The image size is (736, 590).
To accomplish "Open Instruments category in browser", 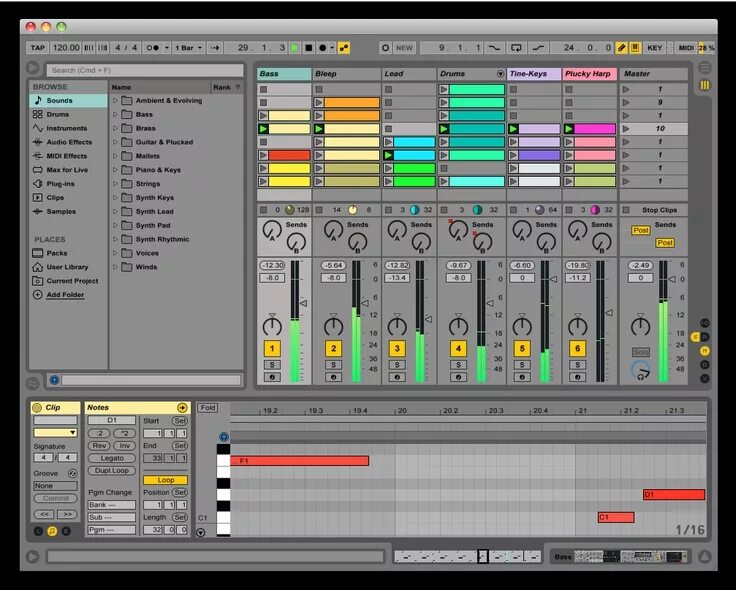I will [x=69, y=128].
